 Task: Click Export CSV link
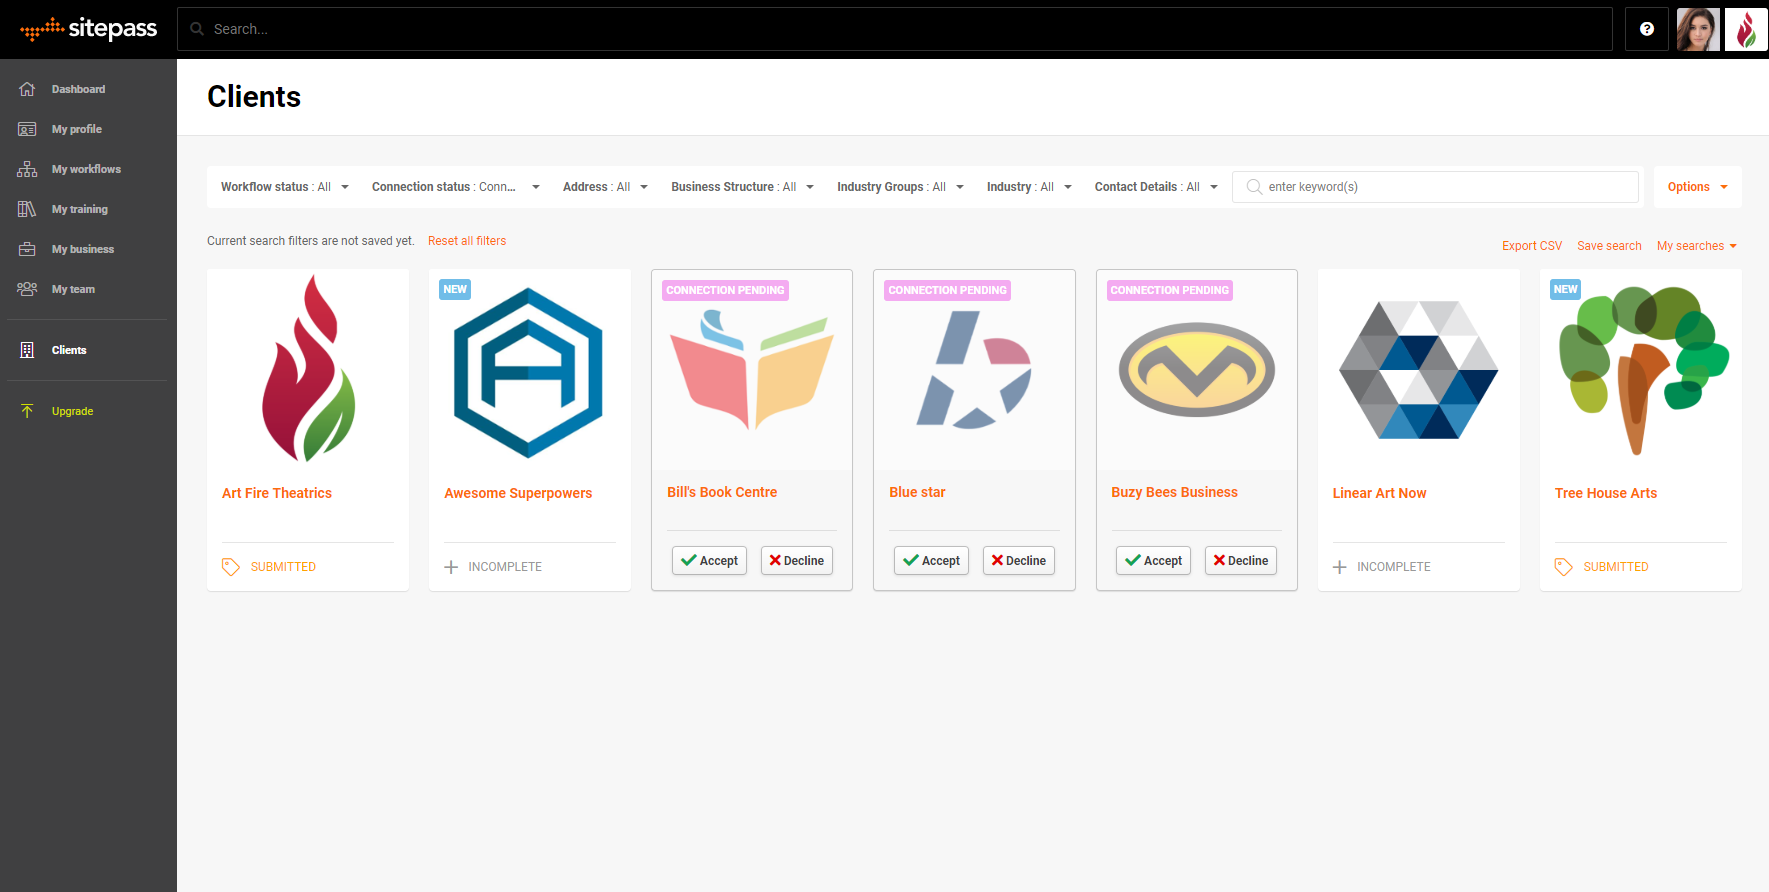coord(1532,246)
